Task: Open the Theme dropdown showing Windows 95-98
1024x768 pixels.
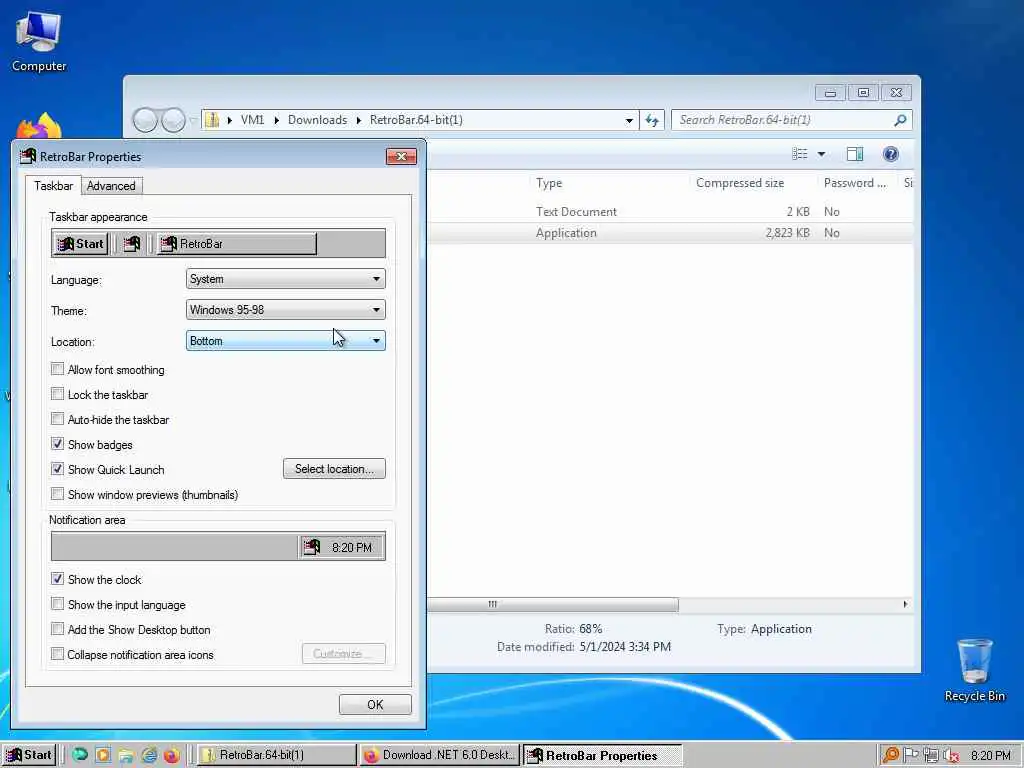Action: tap(285, 310)
